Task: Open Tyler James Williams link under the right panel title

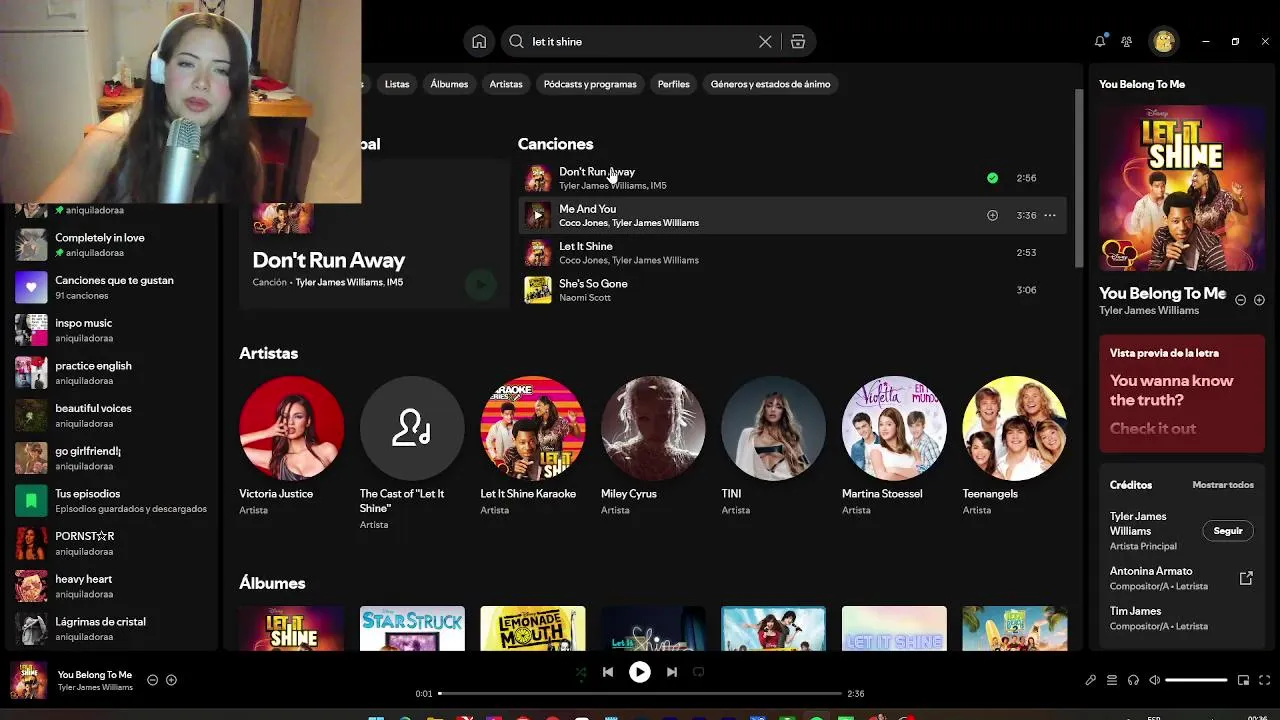Action: point(1149,310)
